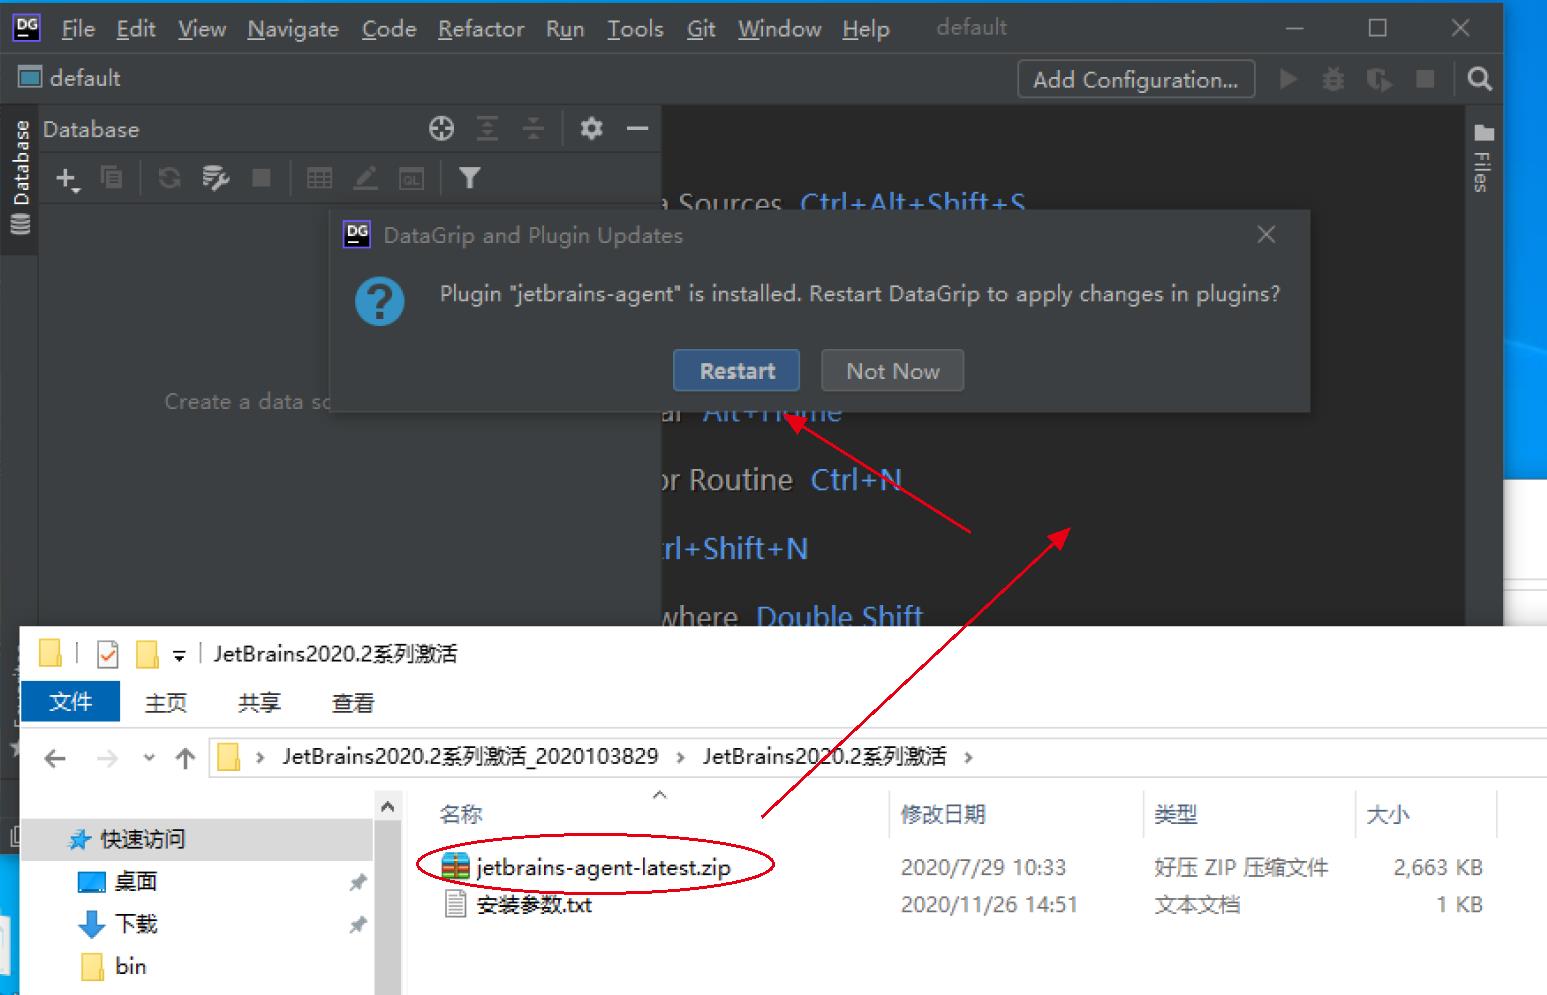Select 快速访问 in navigation pane

click(142, 839)
